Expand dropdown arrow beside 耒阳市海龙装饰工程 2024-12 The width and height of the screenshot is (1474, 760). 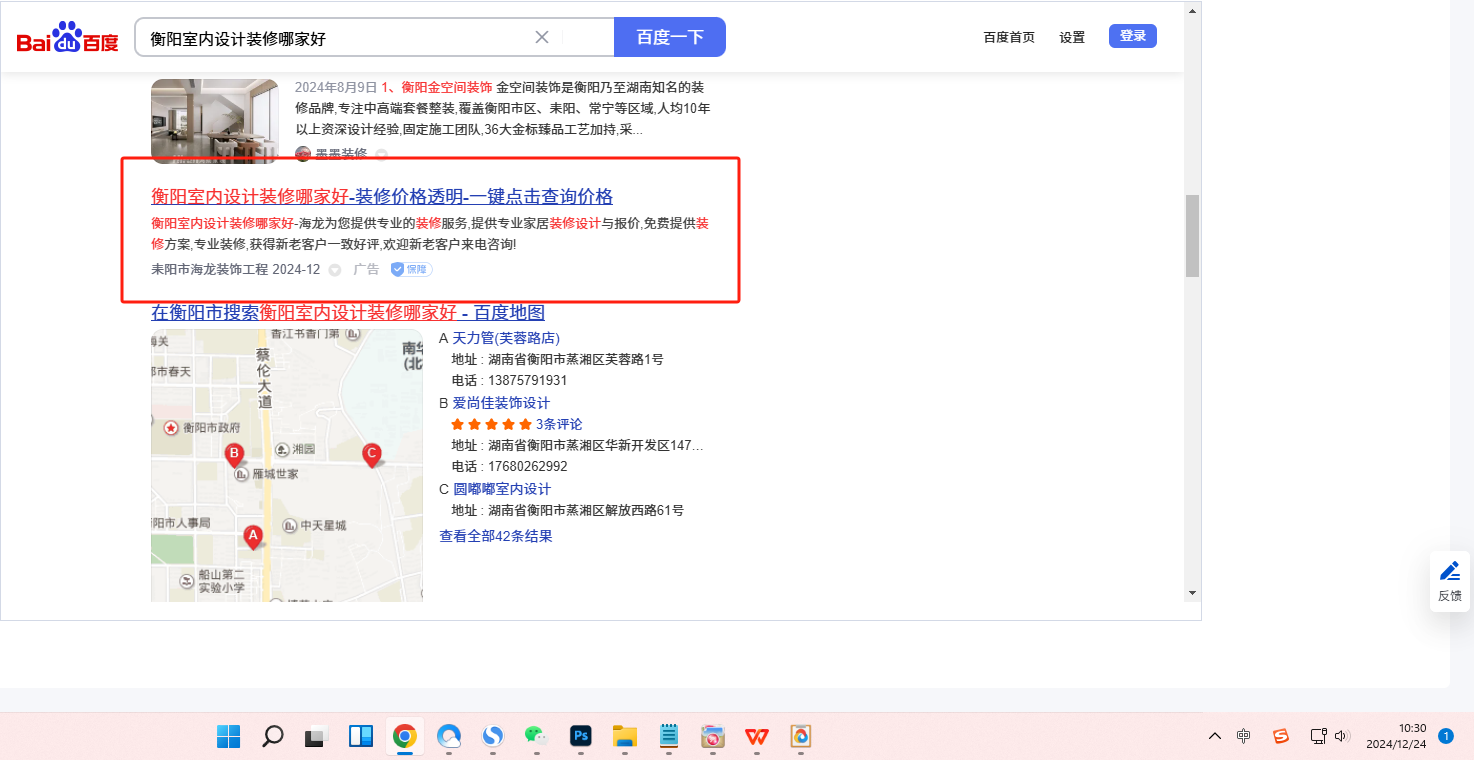[335, 270]
